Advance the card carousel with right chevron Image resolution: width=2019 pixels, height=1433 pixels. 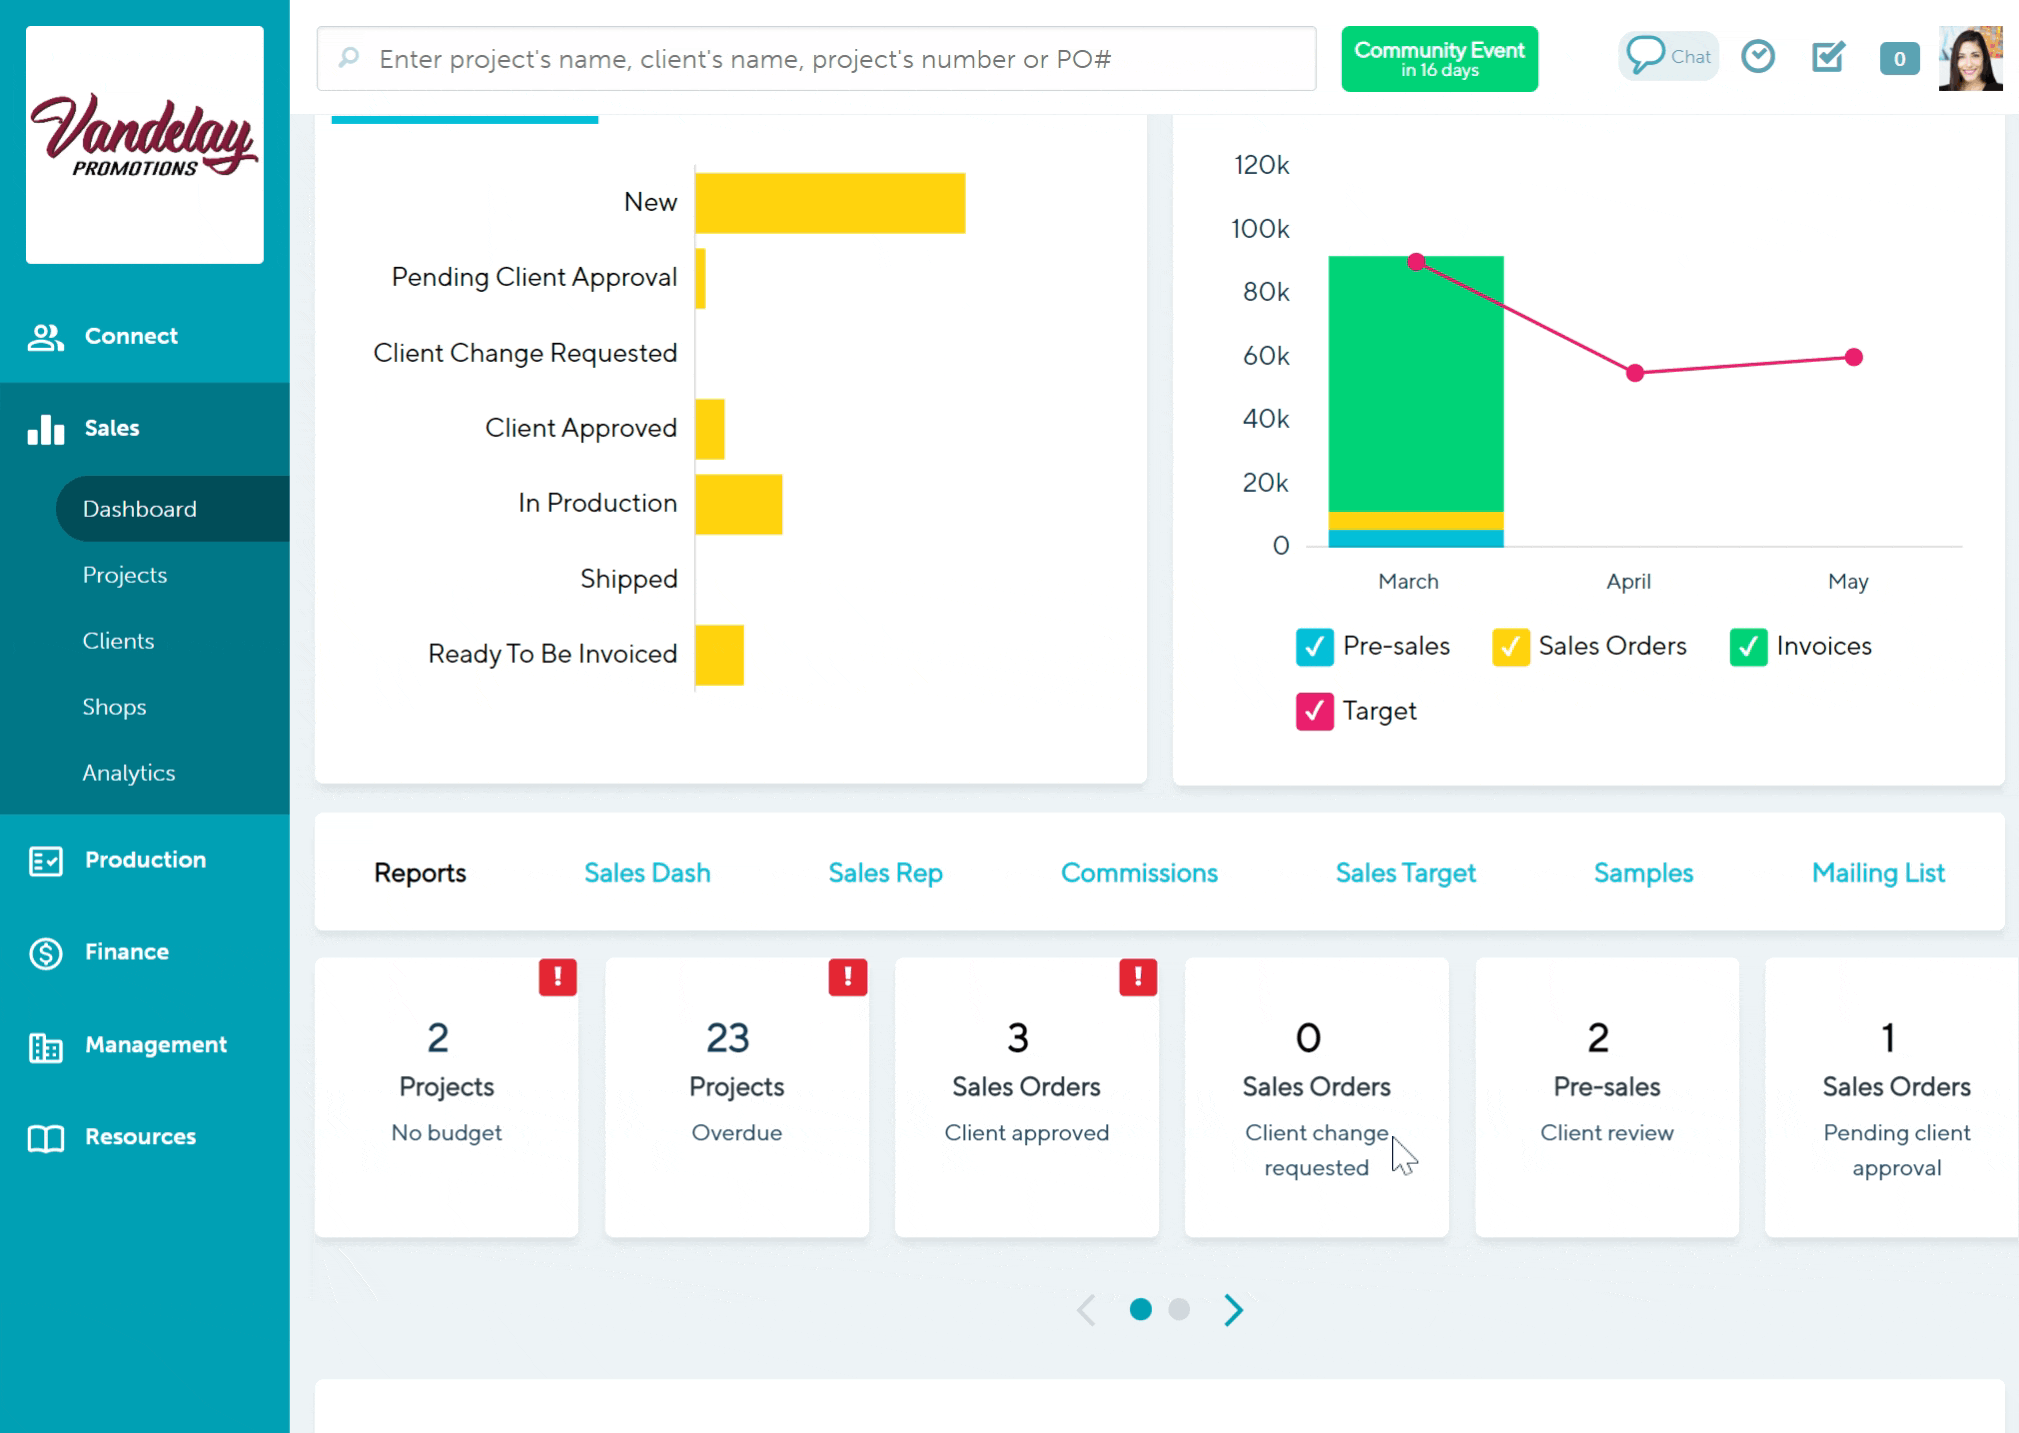pos(1232,1309)
